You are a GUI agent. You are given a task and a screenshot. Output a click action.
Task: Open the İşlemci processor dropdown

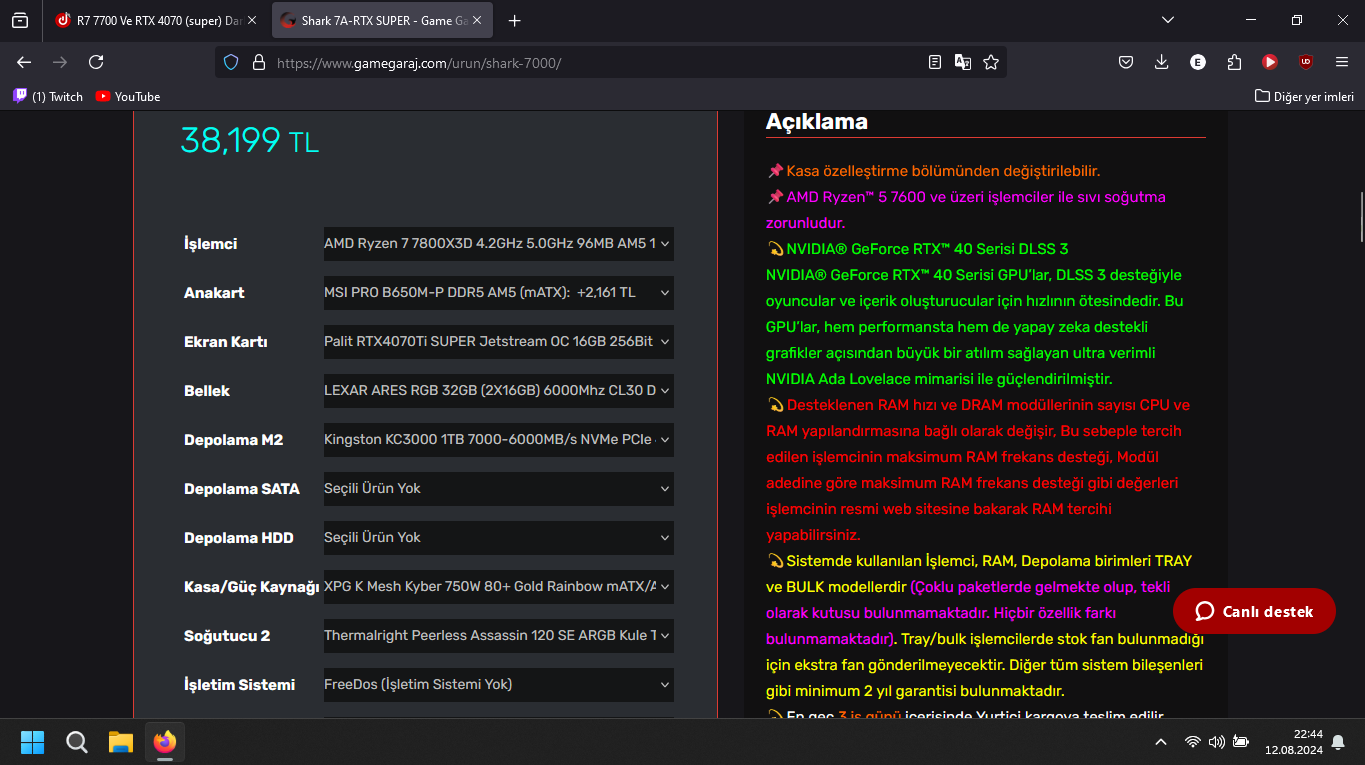[498, 243]
